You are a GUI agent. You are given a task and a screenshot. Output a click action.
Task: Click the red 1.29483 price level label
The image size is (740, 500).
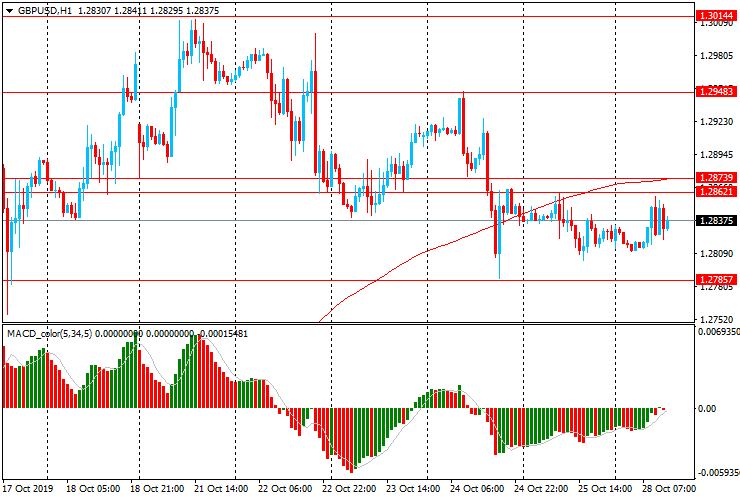pos(716,92)
